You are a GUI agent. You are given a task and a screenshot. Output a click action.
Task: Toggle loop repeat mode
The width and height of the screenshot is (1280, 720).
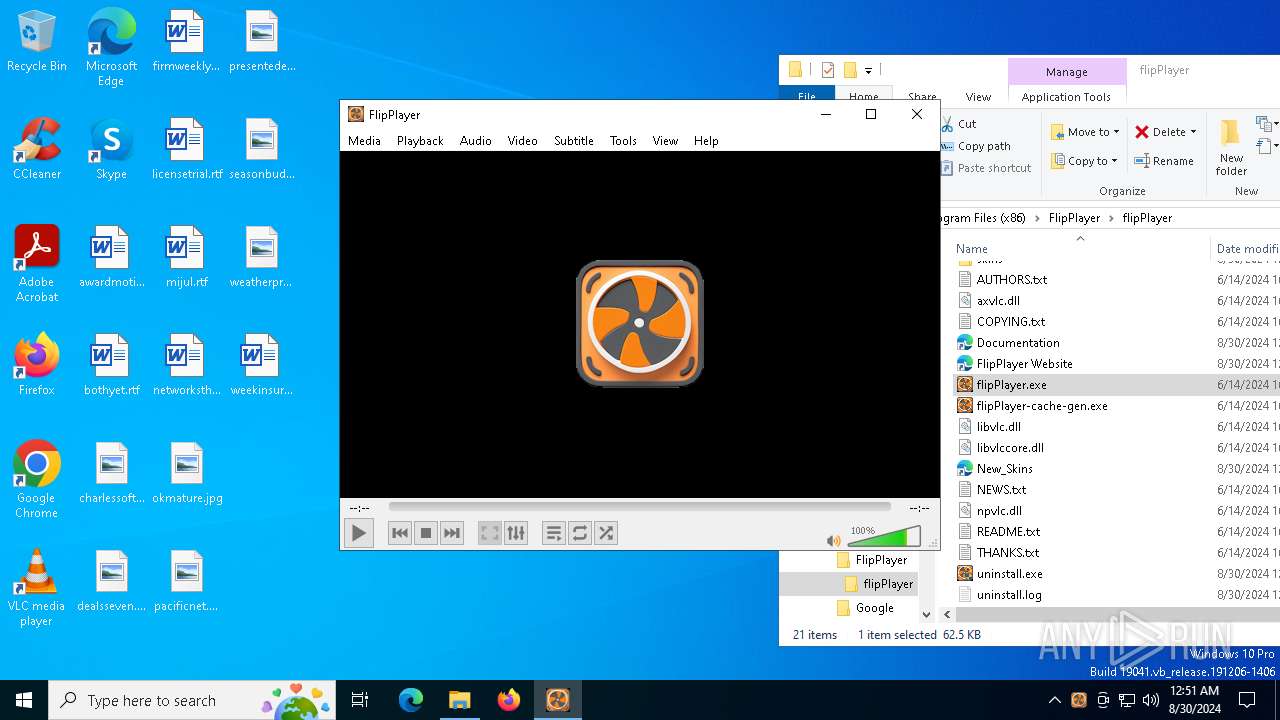(580, 533)
